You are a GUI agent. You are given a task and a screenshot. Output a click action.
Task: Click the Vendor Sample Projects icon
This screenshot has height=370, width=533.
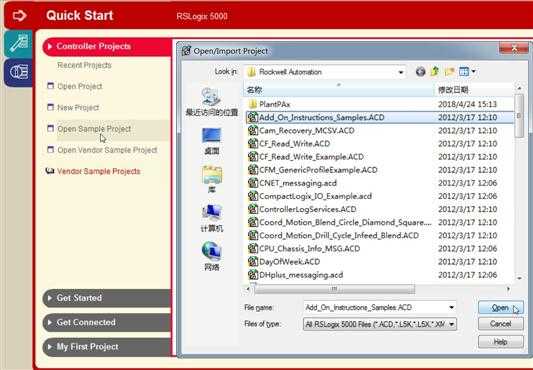[x=50, y=171]
